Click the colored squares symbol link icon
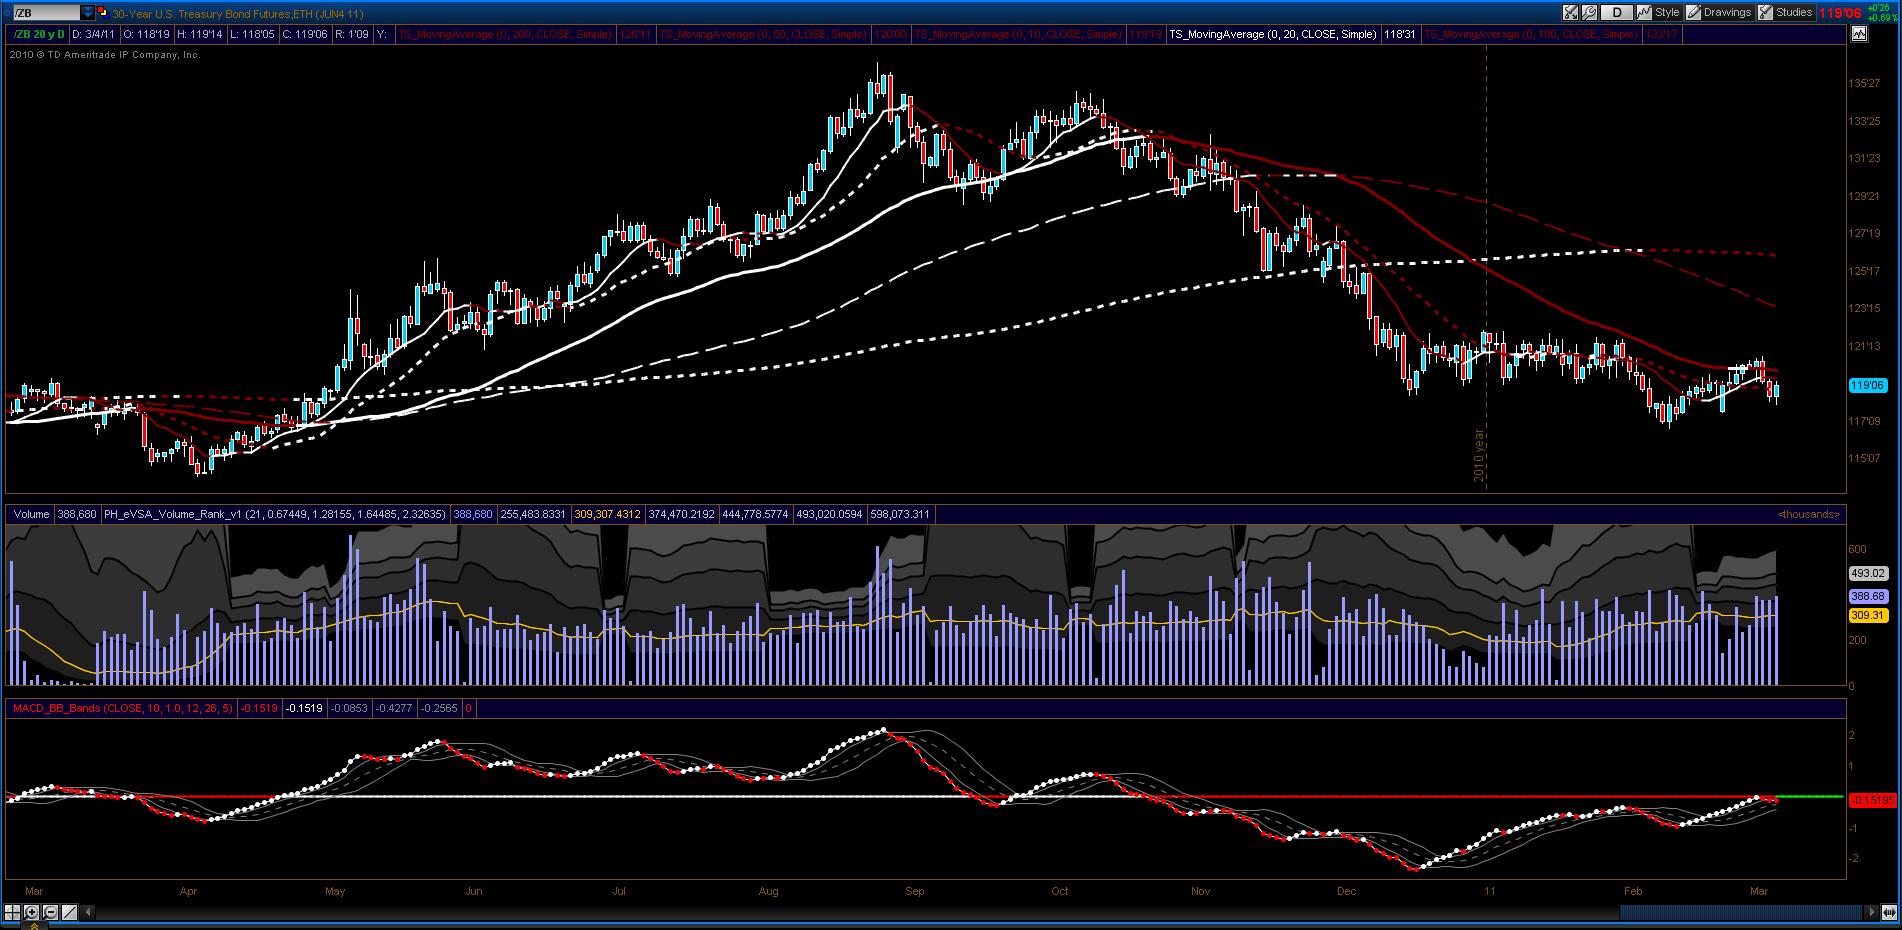This screenshot has width=1902, height=930. (103, 13)
